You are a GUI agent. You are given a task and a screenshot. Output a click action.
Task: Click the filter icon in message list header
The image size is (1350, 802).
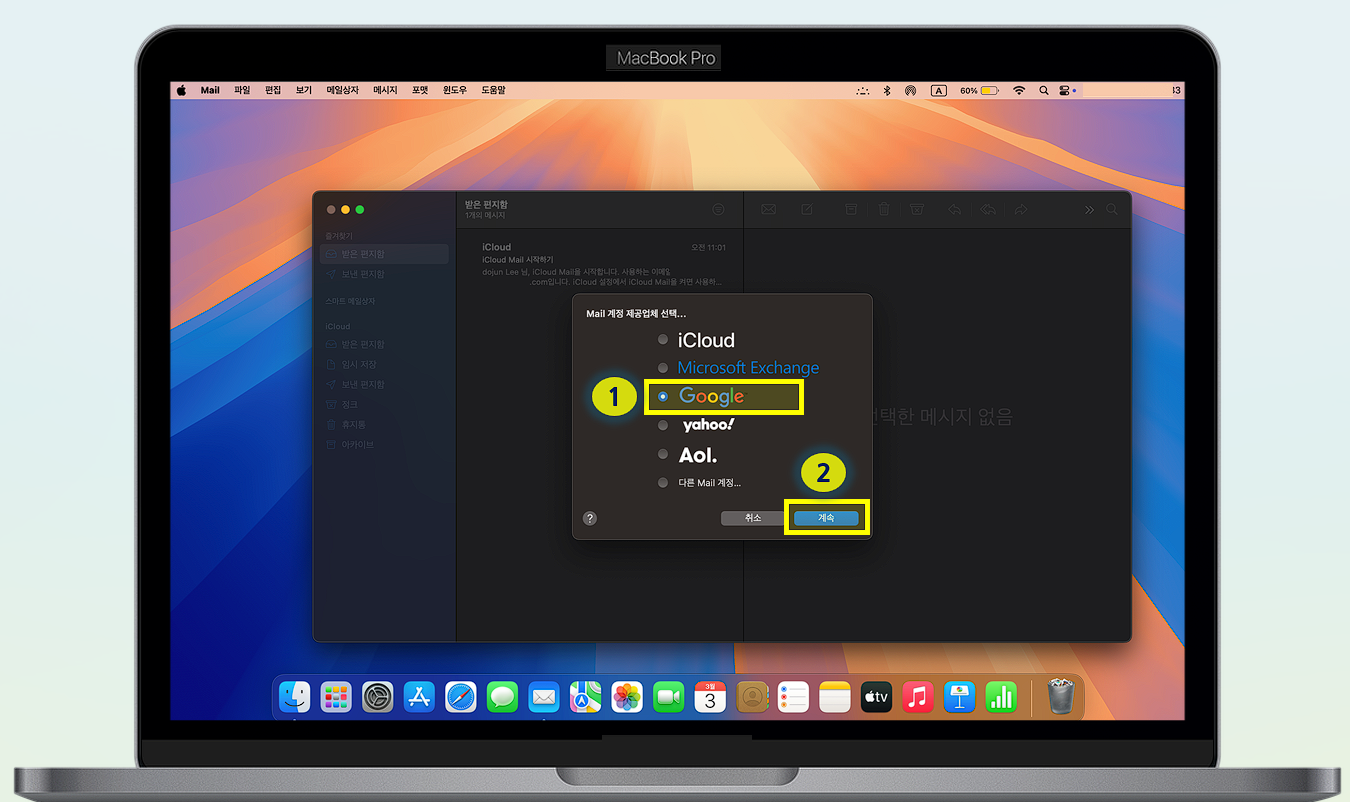[x=718, y=210]
